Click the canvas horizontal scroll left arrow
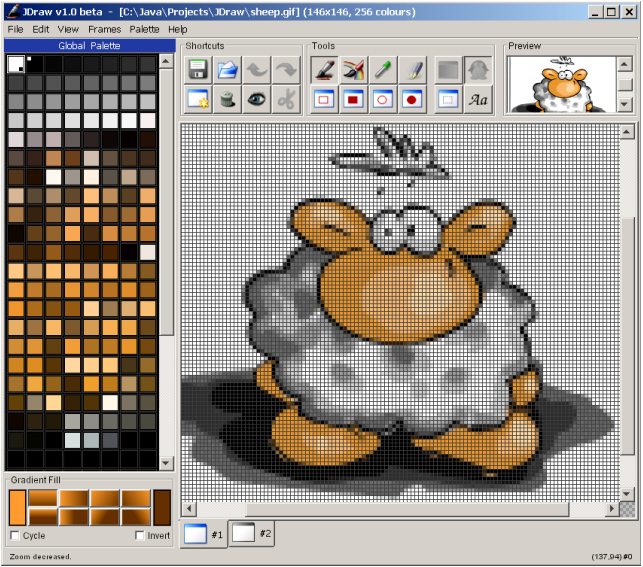 tap(189, 509)
